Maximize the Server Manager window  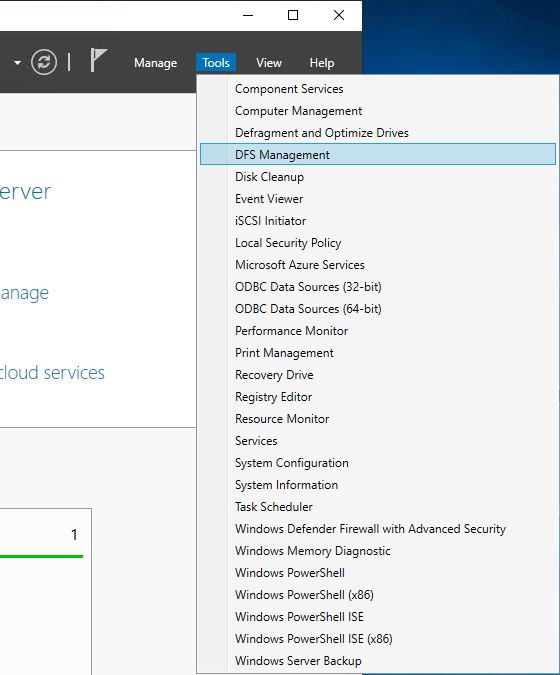tap(293, 15)
